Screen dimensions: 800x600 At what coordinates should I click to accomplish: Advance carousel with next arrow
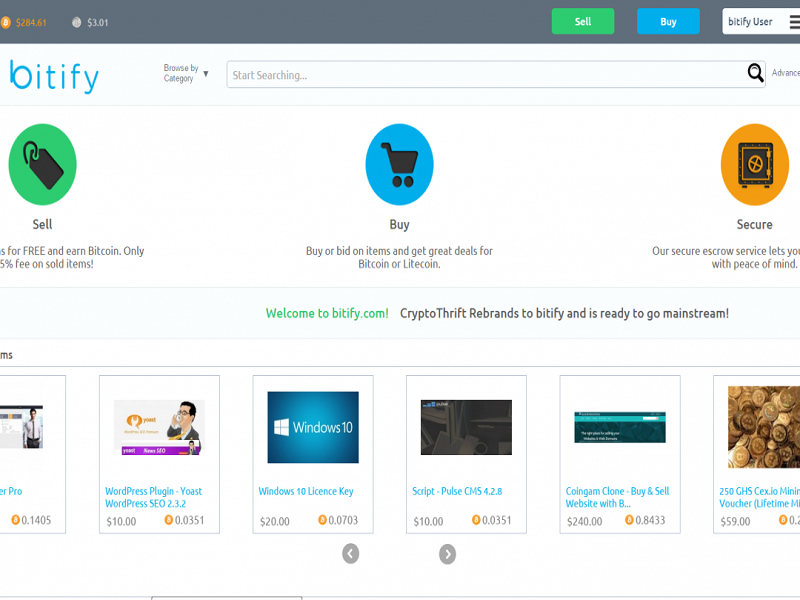(447, 553)
